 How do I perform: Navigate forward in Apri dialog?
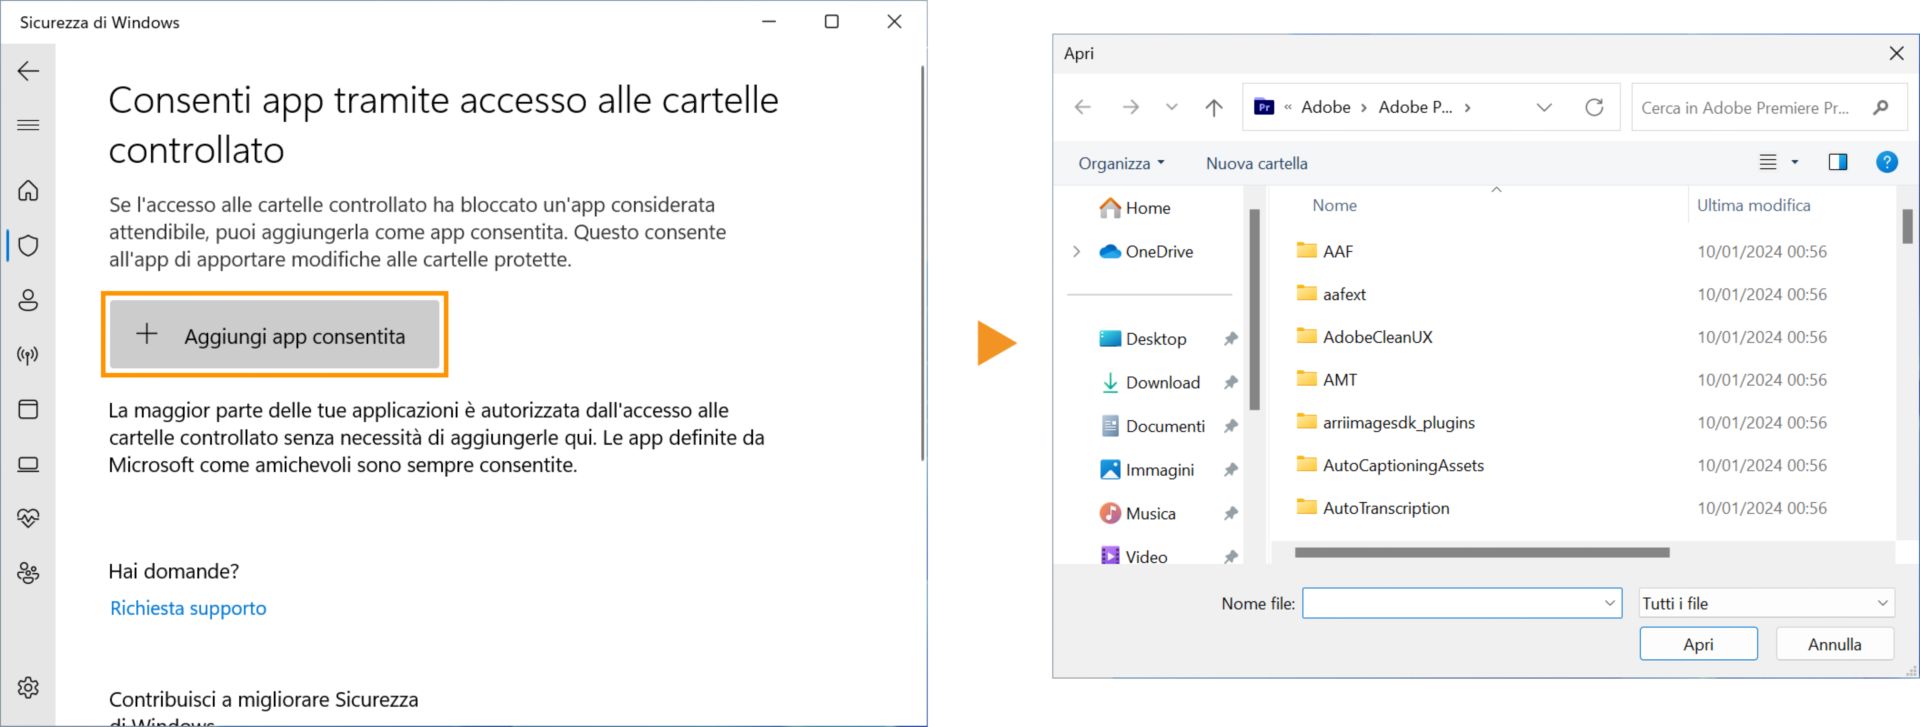click(x=1131, y=107)
